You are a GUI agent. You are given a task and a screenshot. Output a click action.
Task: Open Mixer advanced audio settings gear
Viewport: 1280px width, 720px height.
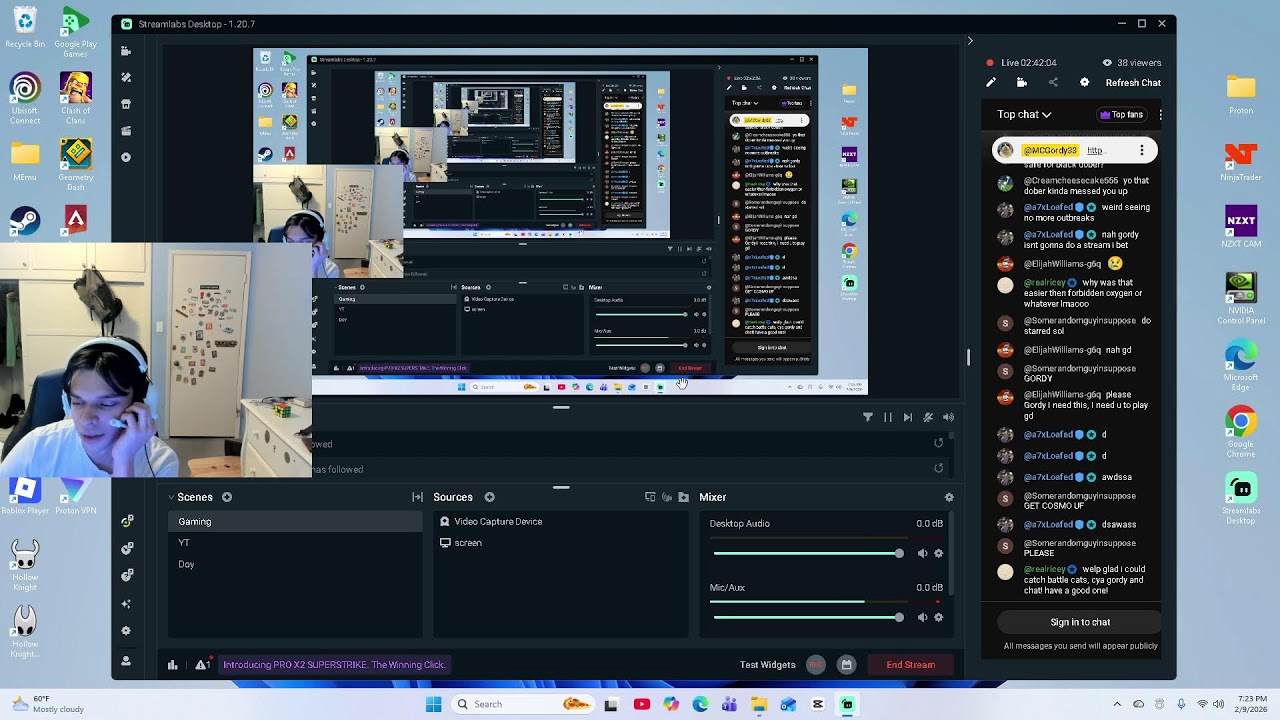(949, 497)
